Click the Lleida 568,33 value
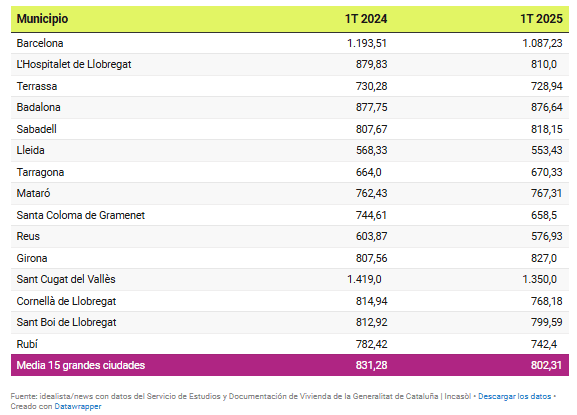 [x=371, y=150]
